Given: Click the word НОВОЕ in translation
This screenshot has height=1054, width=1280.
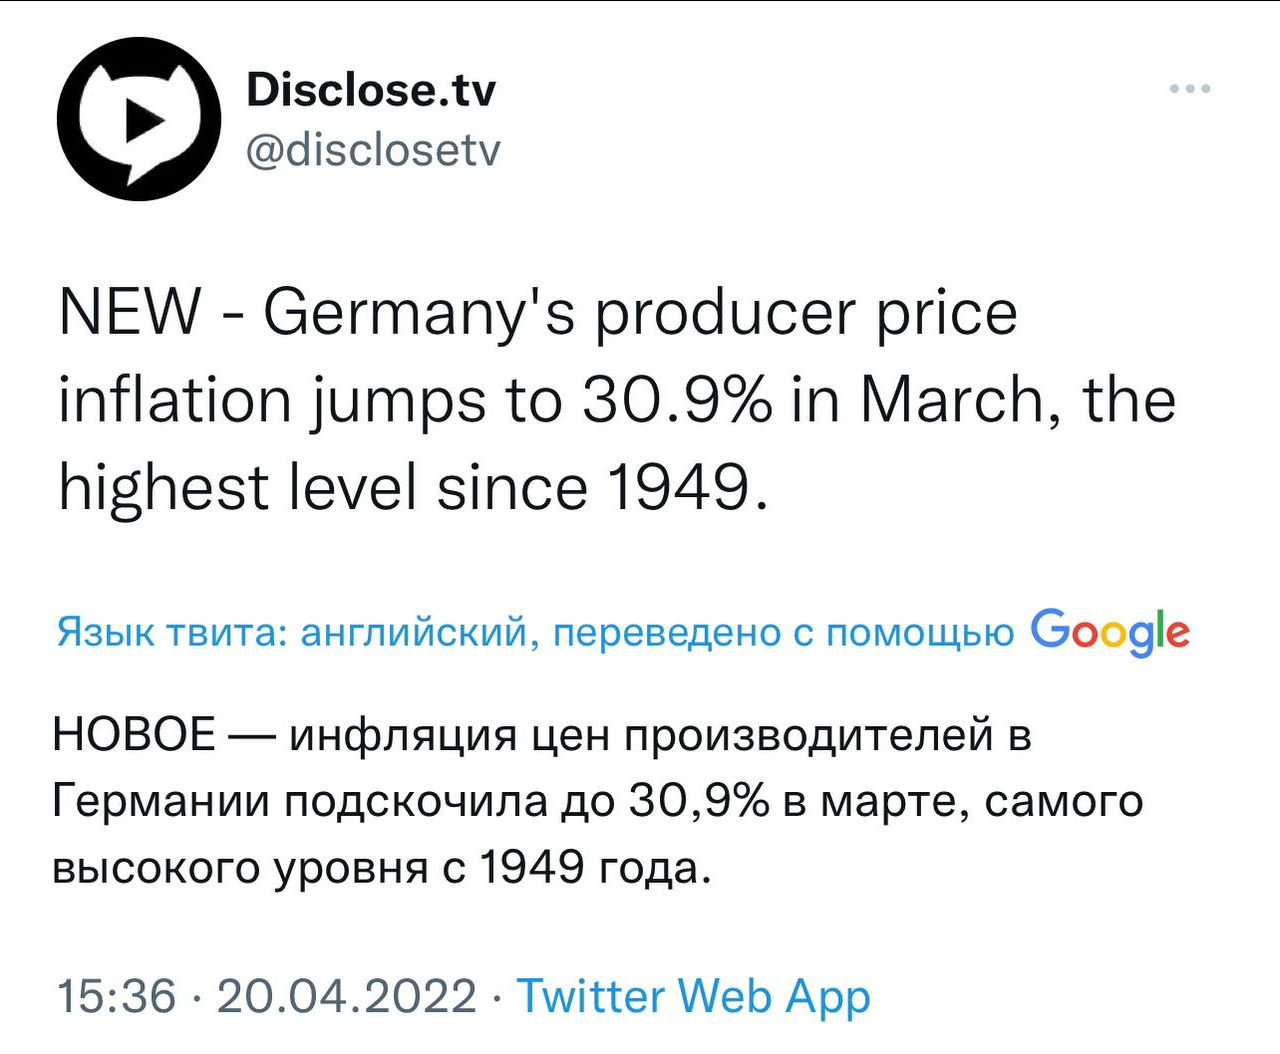Looking at the screenshot, I should (x=134, y=735).
